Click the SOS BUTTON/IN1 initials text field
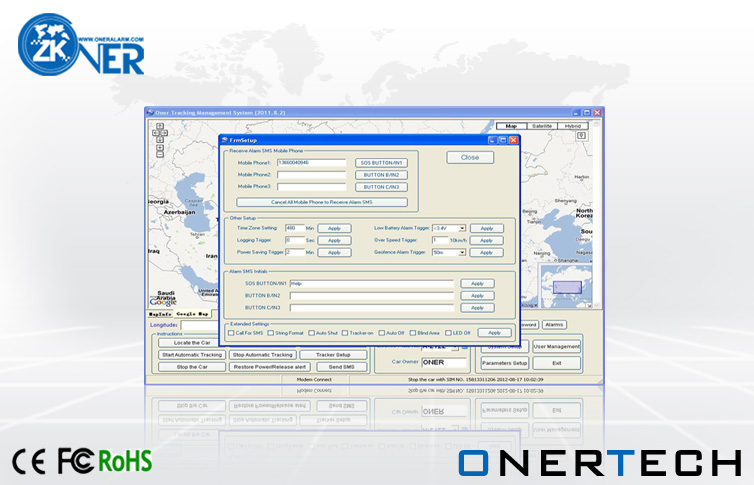Screen dimensions: 754x485 pyautogui.click(x=372, y=284)
